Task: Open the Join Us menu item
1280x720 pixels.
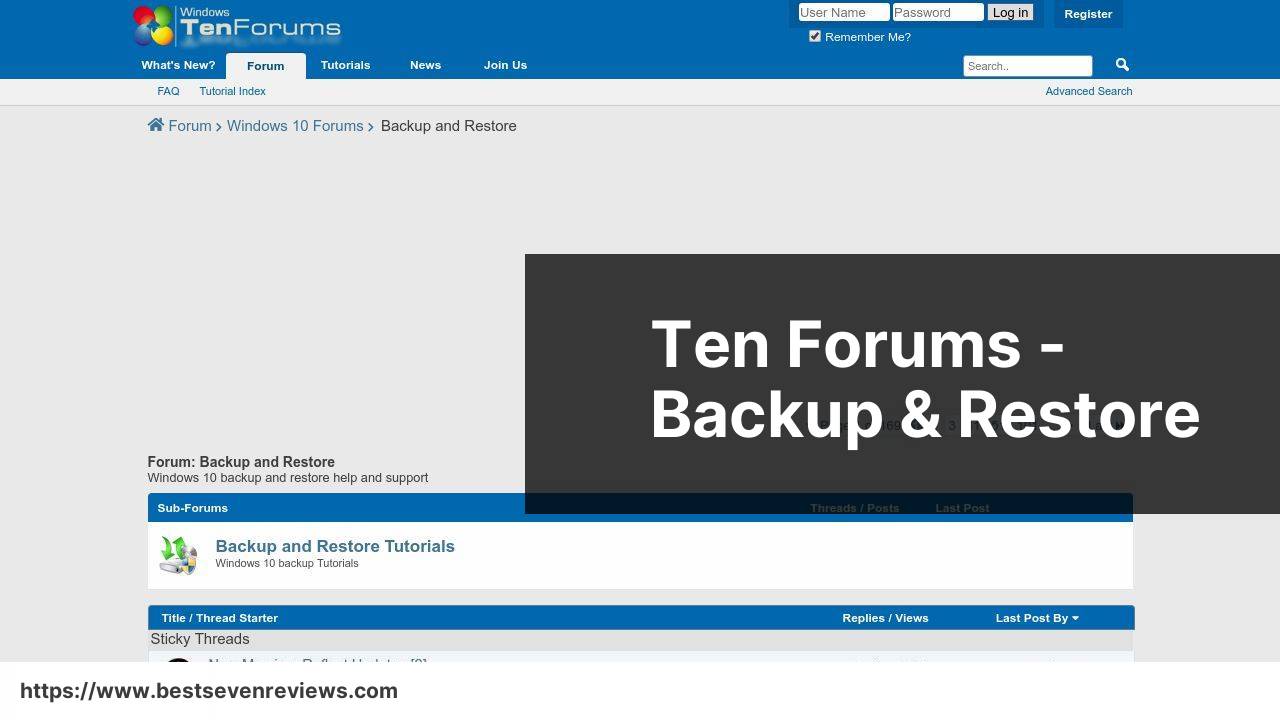Action: coord(505,65)
